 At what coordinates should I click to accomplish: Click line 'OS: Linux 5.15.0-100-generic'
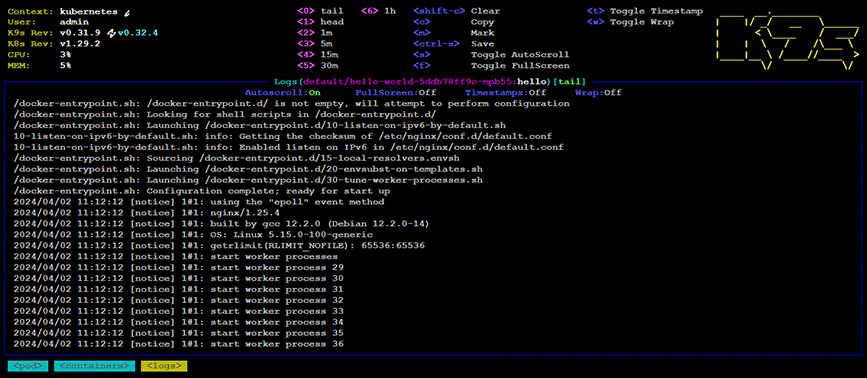[193, 235]
